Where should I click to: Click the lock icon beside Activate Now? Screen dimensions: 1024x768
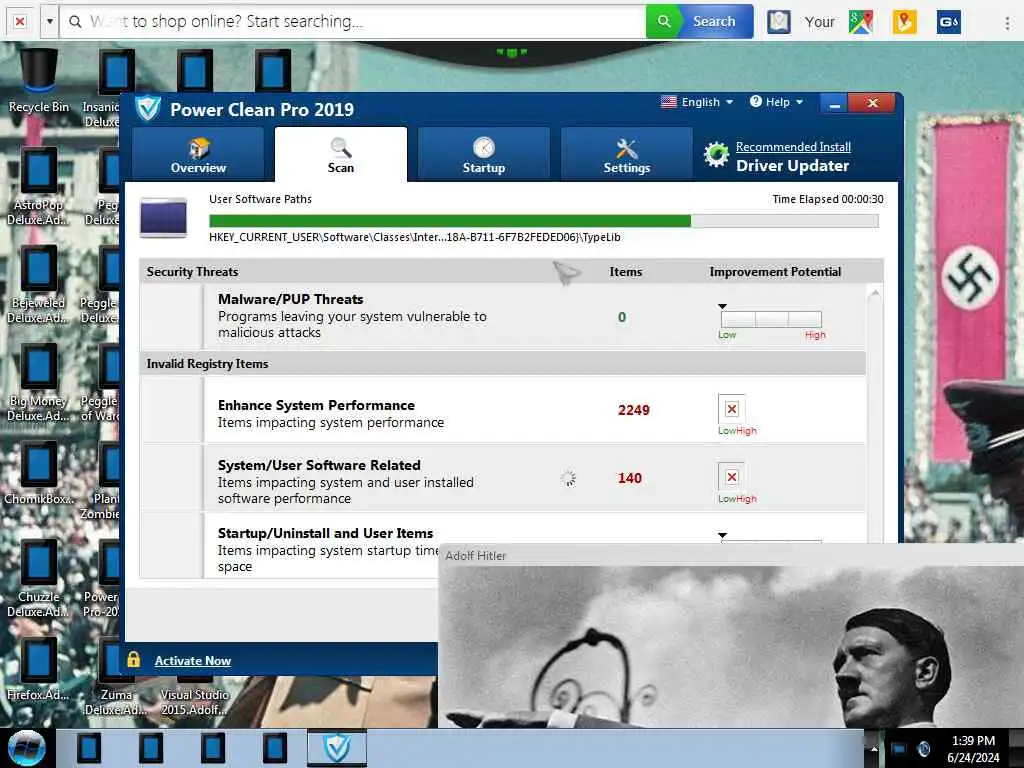point(134,660)
